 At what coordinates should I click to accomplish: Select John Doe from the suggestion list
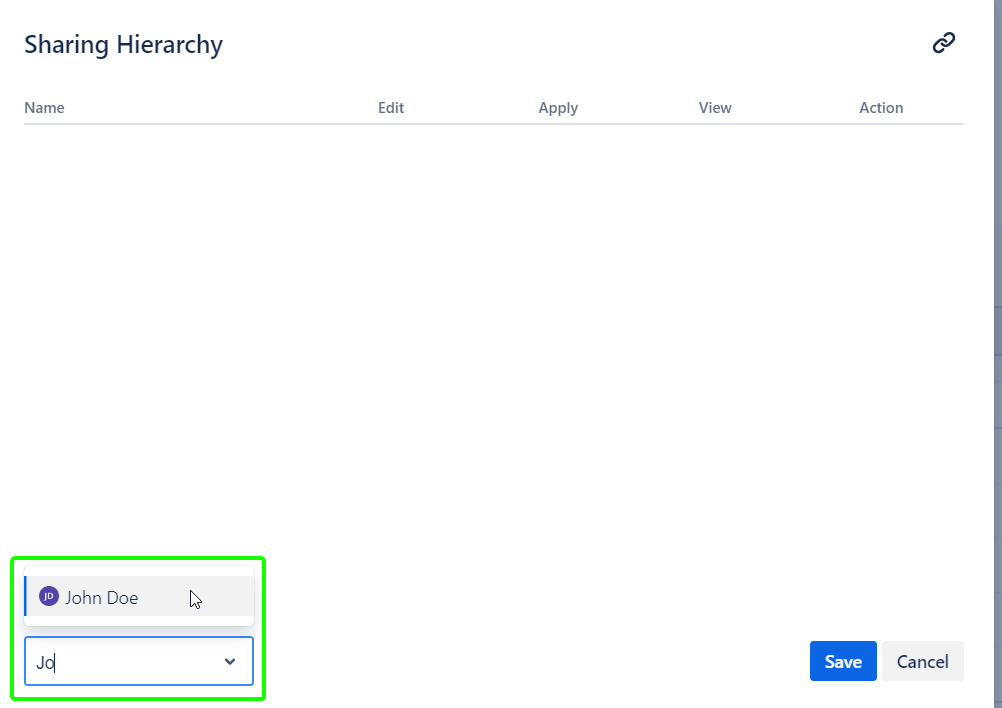tap(140, 597)
